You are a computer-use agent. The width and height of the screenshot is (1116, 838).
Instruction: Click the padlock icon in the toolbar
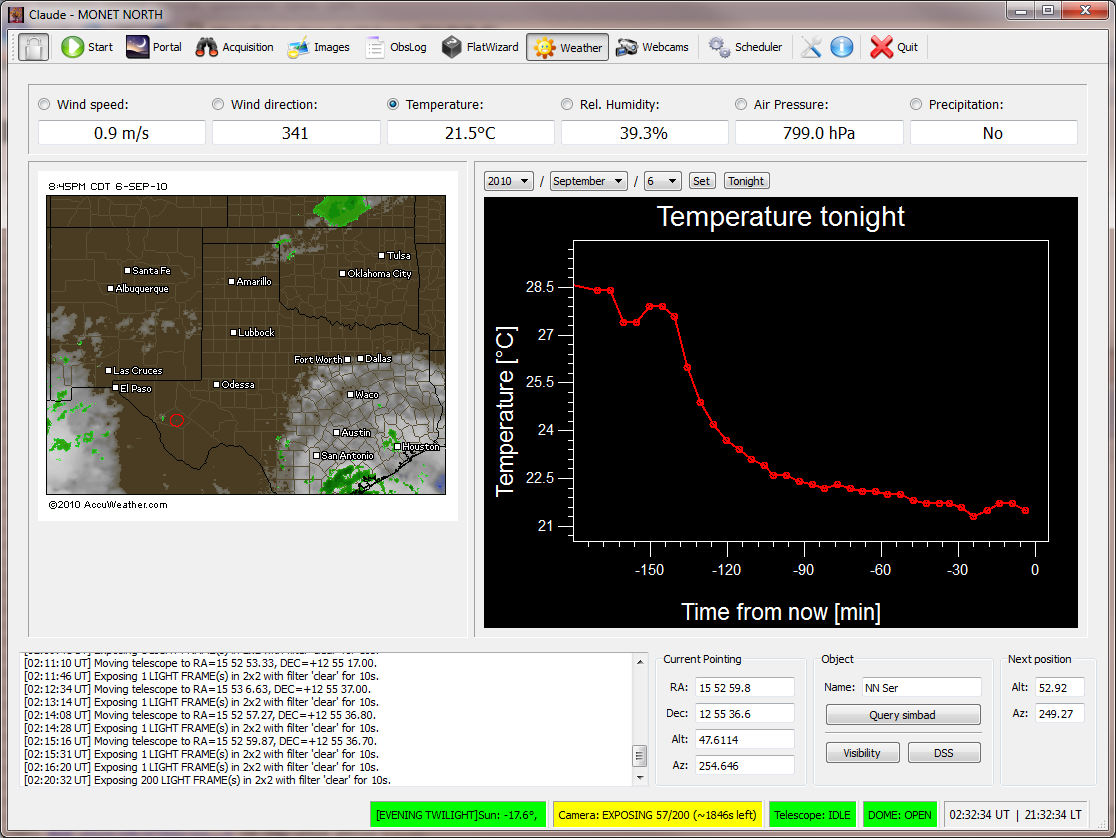(x=33, y=47)
